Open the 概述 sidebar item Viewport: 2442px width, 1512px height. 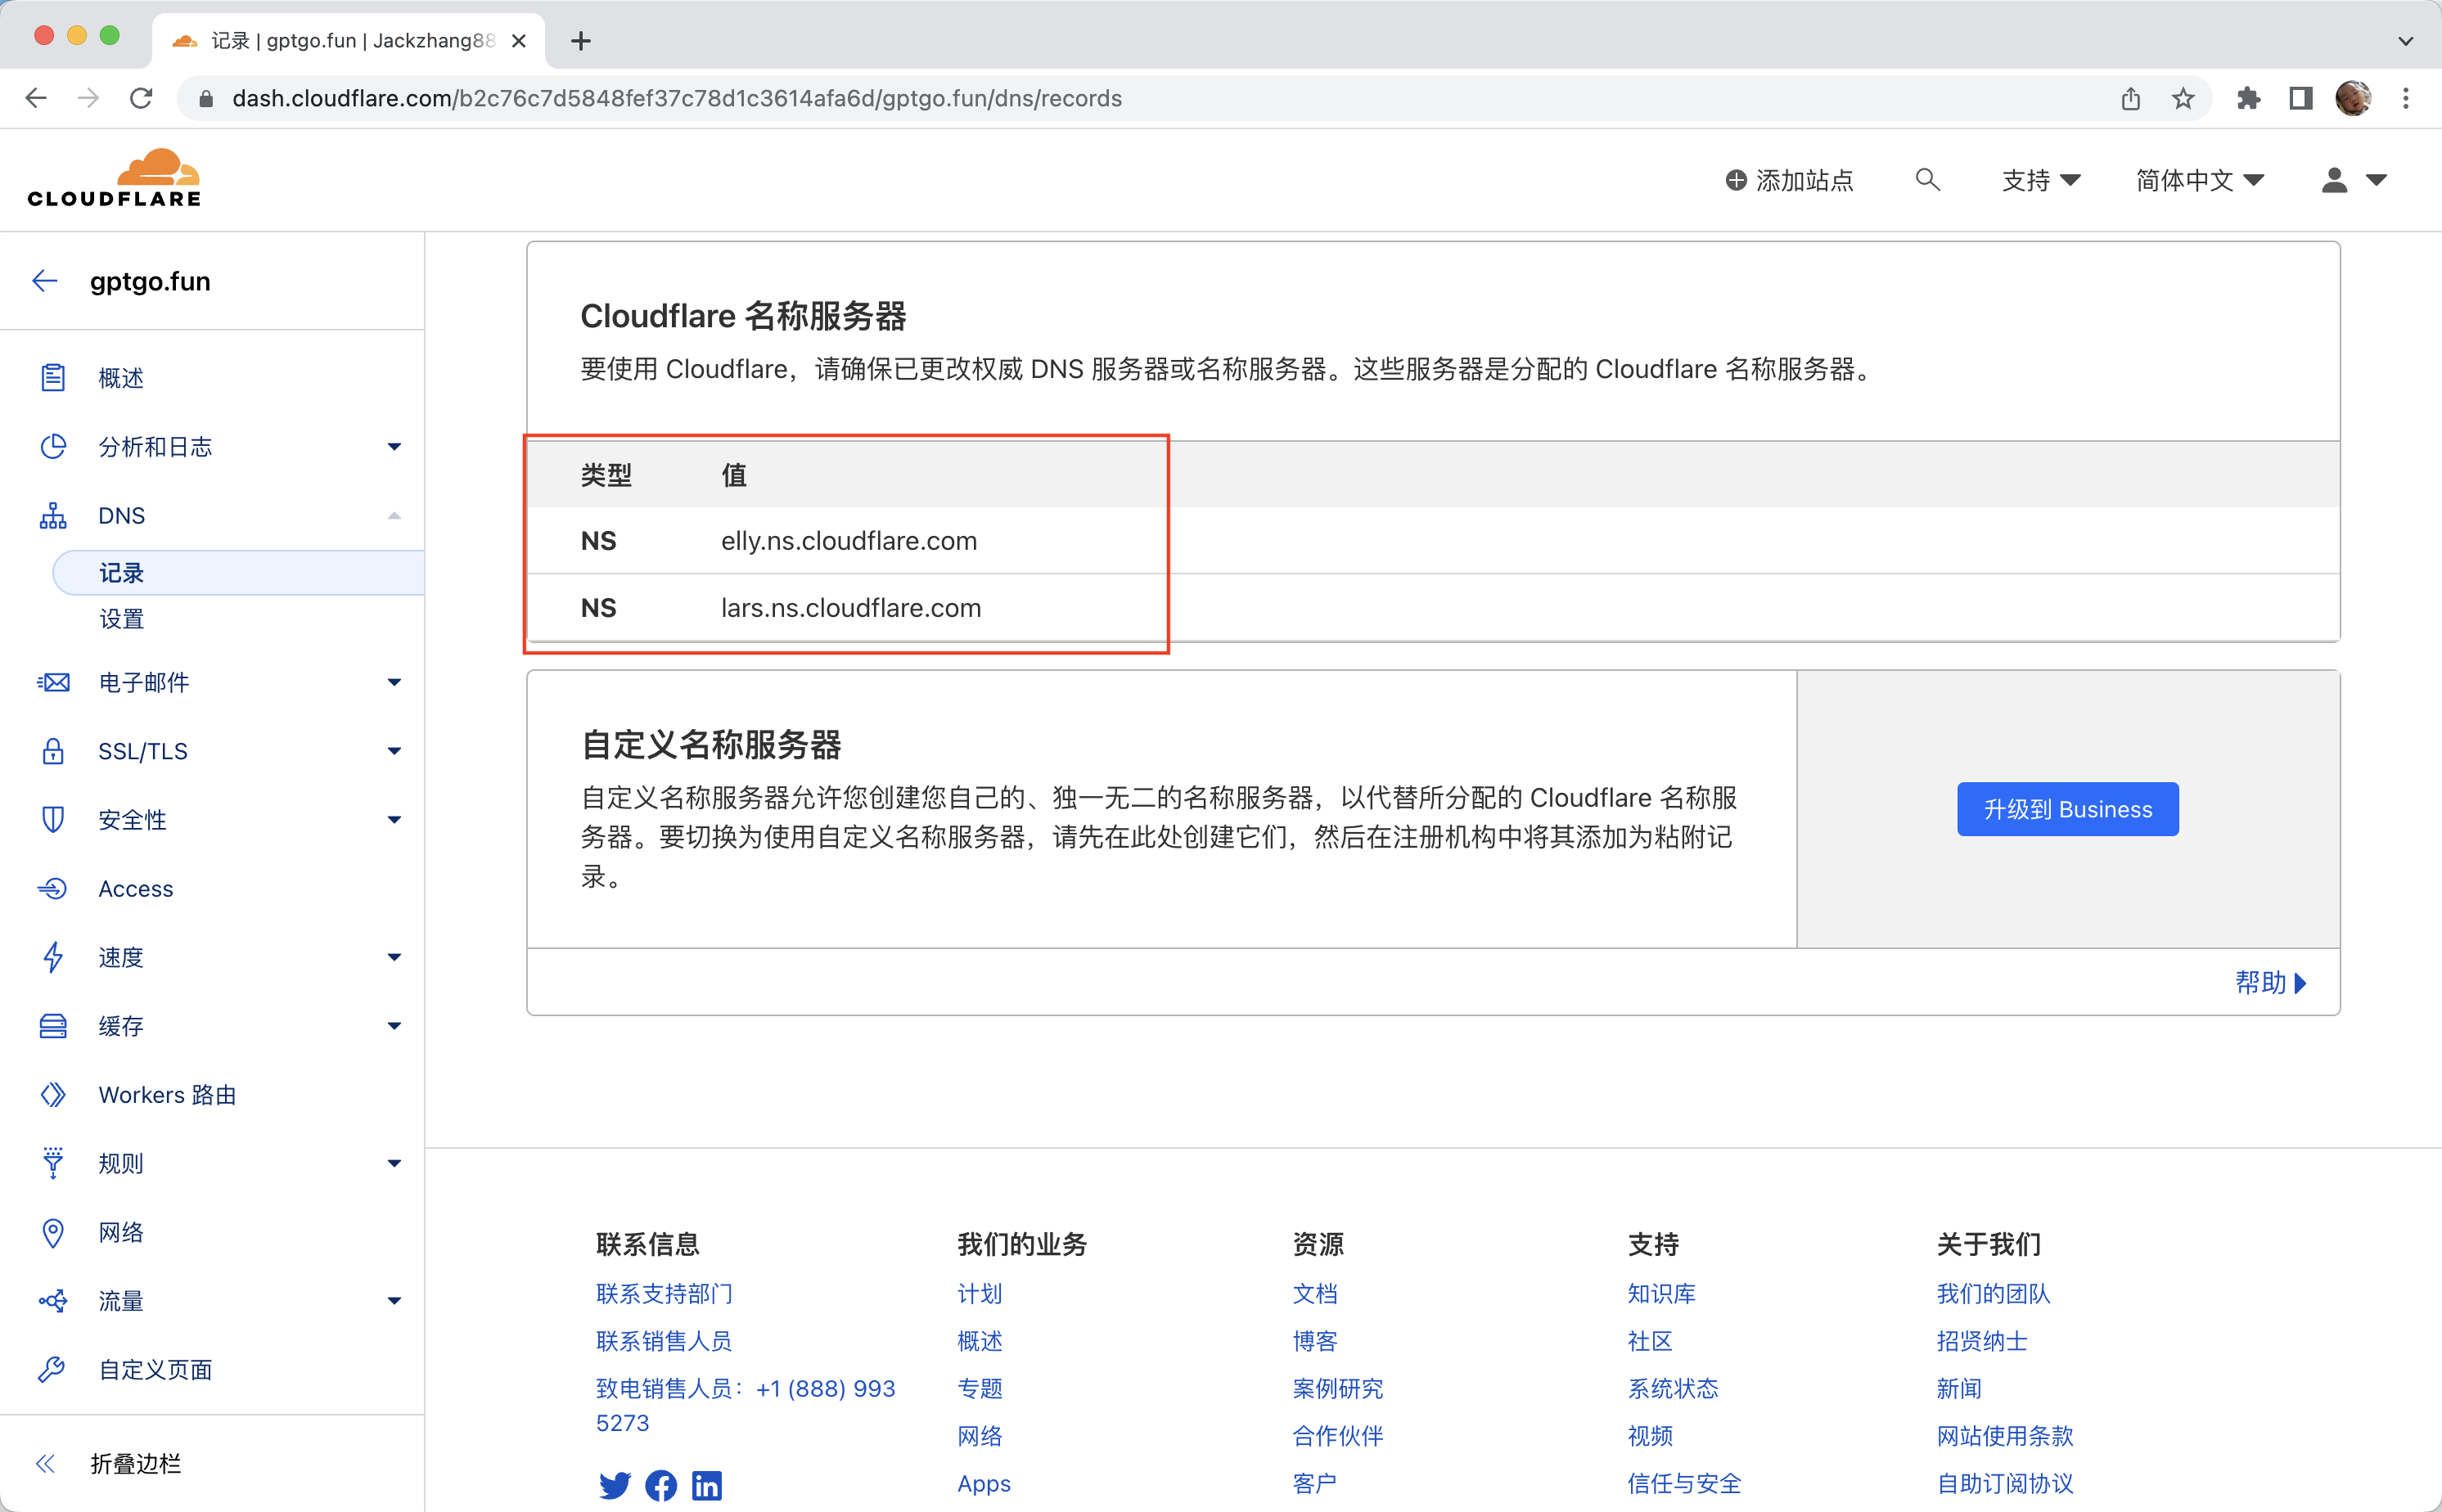pyautogui.click(x=121, y=378)
